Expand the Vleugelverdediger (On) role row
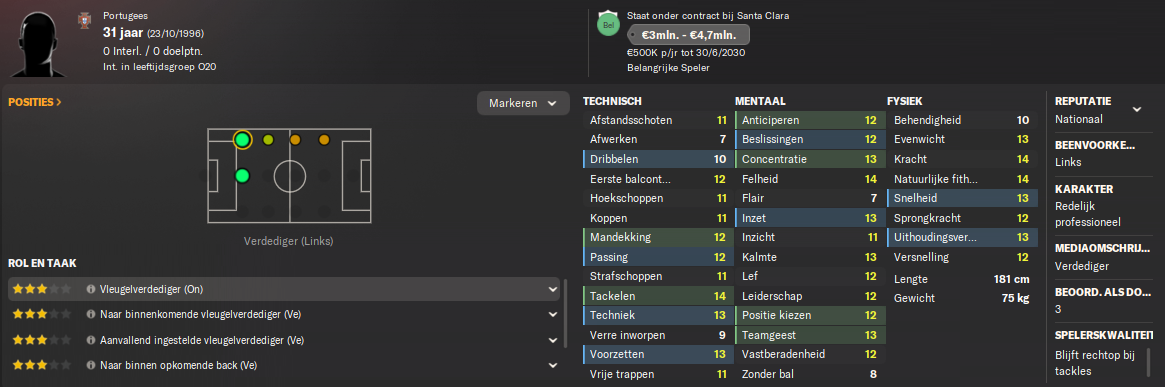 [x=552, y=289]
